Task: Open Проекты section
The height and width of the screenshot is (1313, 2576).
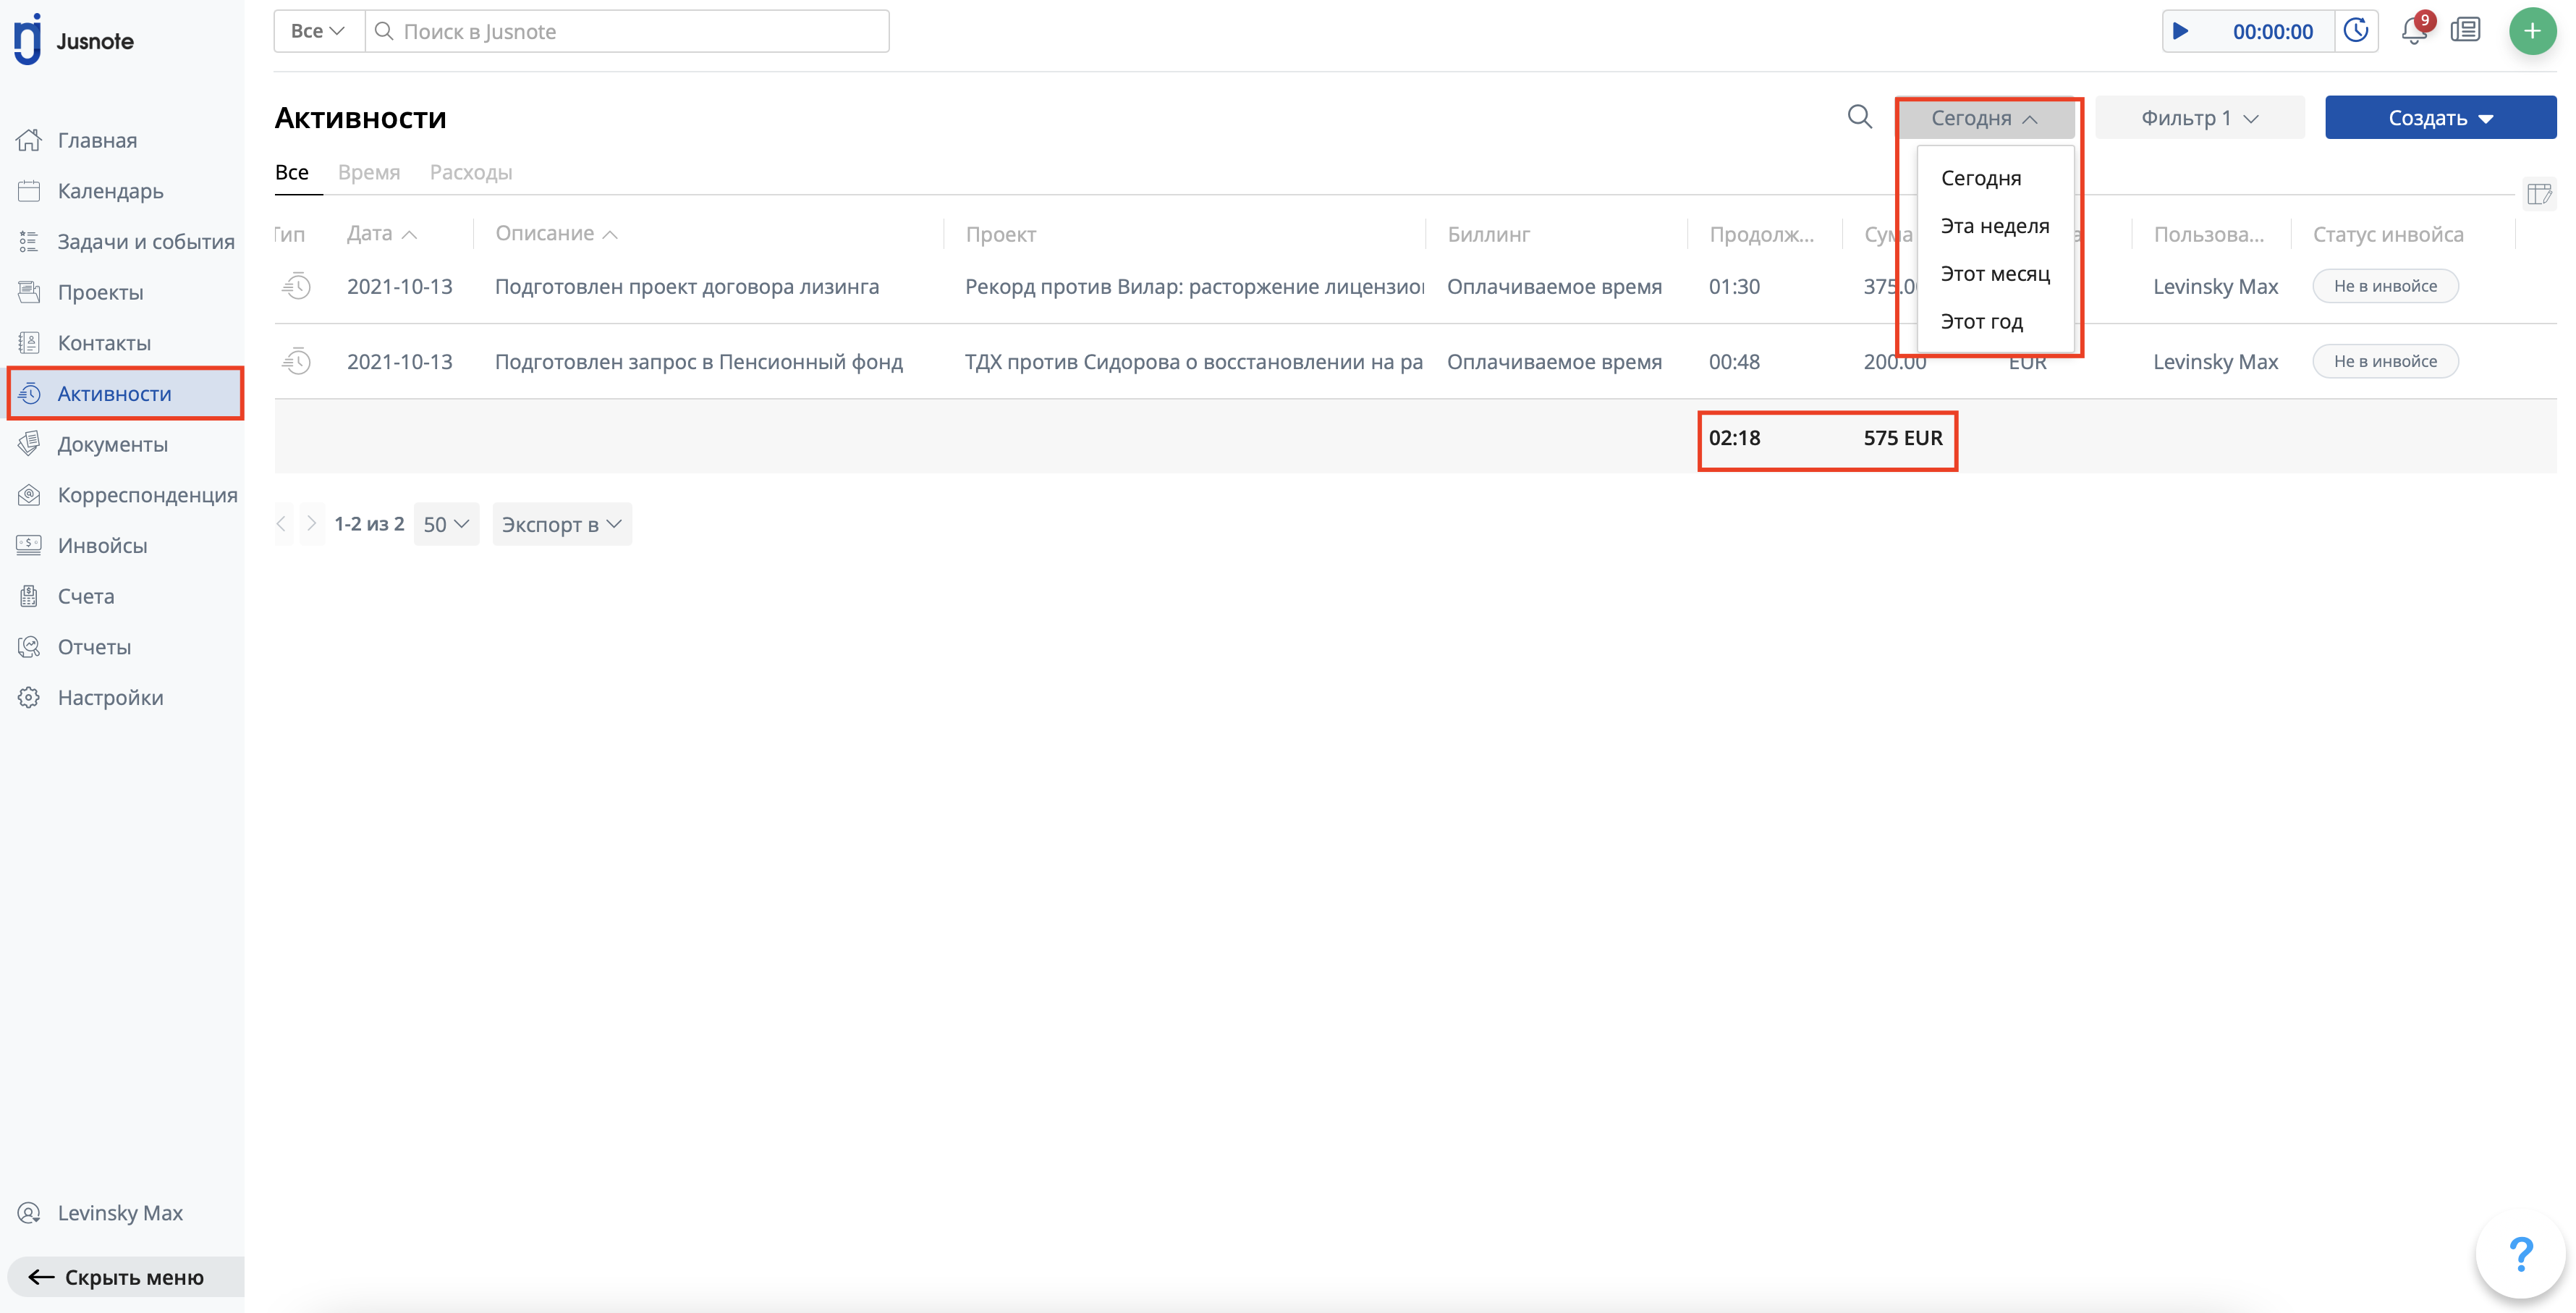Action: 100,292
